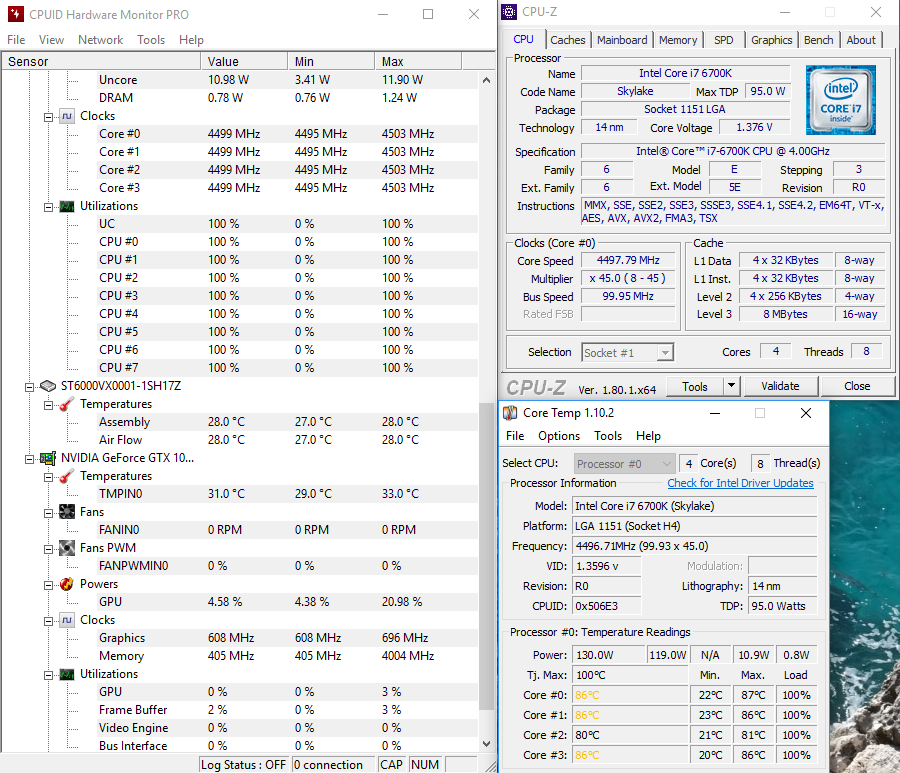Click the Clocks waveform icon under CPU
900x773 pixels.
point(67,116)
